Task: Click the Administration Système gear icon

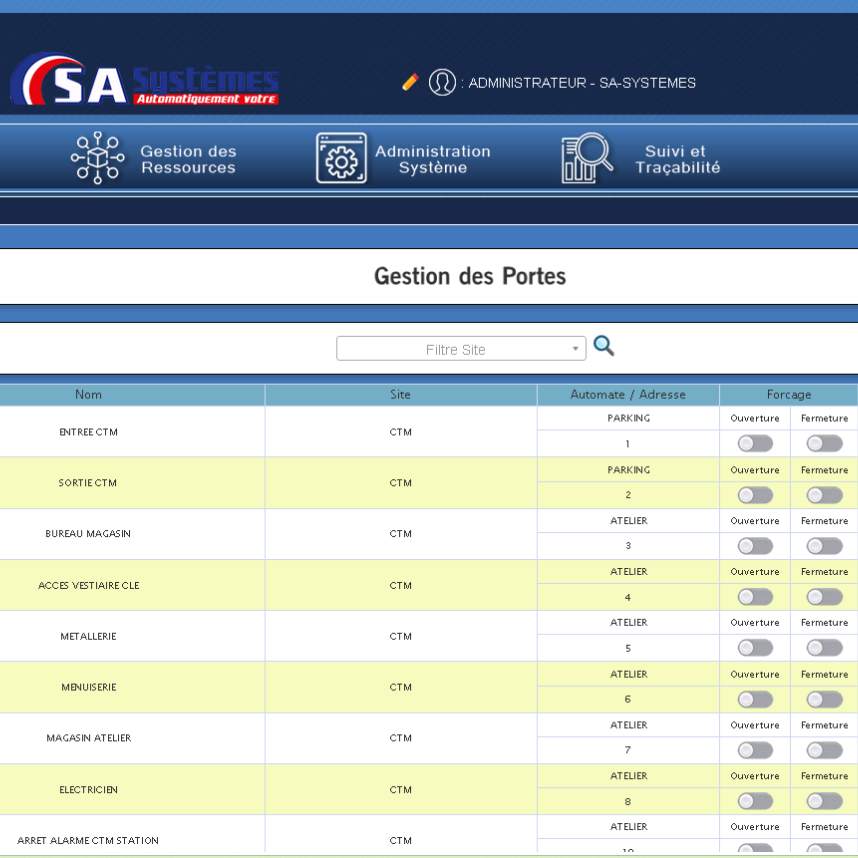Action: pos(341,158)
